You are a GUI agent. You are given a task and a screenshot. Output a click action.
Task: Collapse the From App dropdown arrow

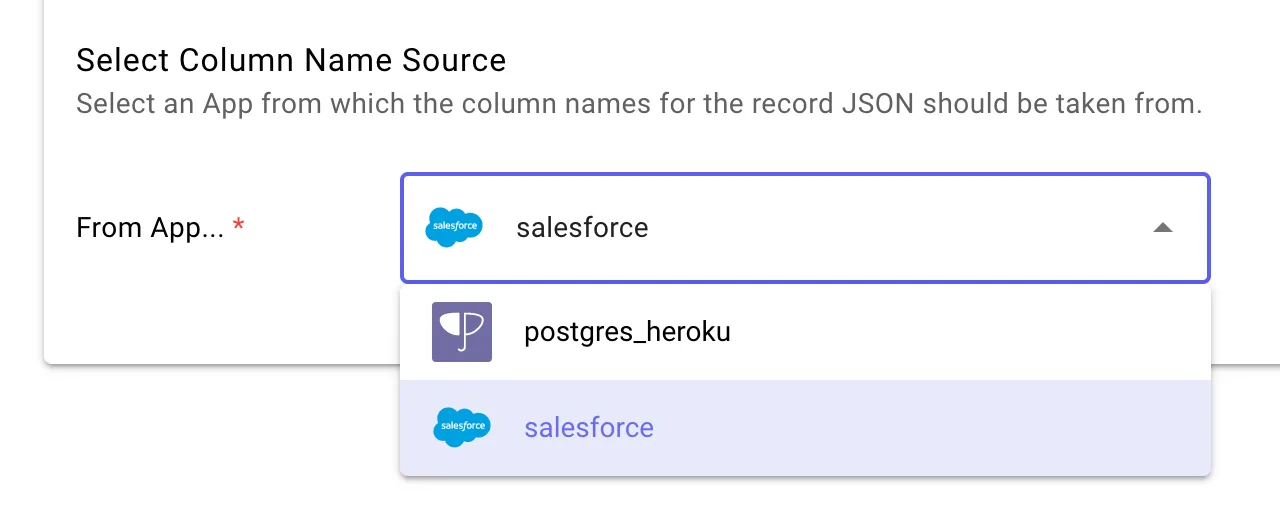(x=1162, y=228)
